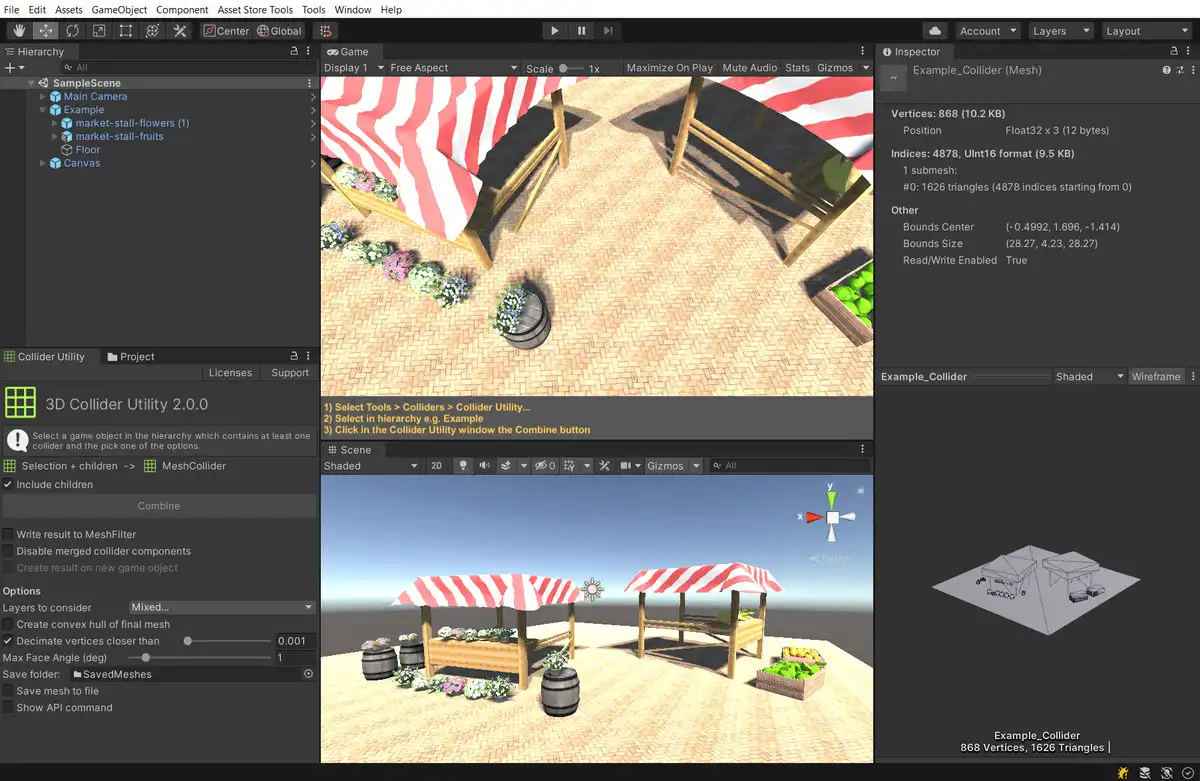Toggle Global handle rotation button
This screenshot has width=1200, height=781.
click(280, 31)
